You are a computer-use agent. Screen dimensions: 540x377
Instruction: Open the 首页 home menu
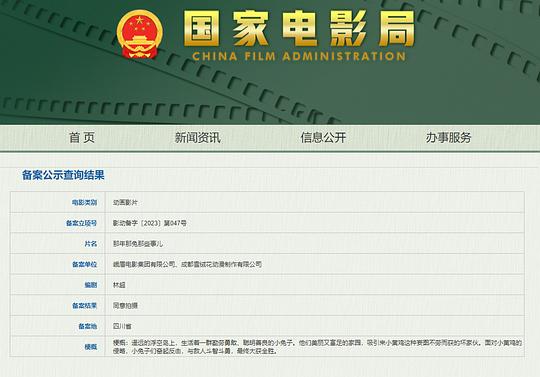[x=82, y=138]
